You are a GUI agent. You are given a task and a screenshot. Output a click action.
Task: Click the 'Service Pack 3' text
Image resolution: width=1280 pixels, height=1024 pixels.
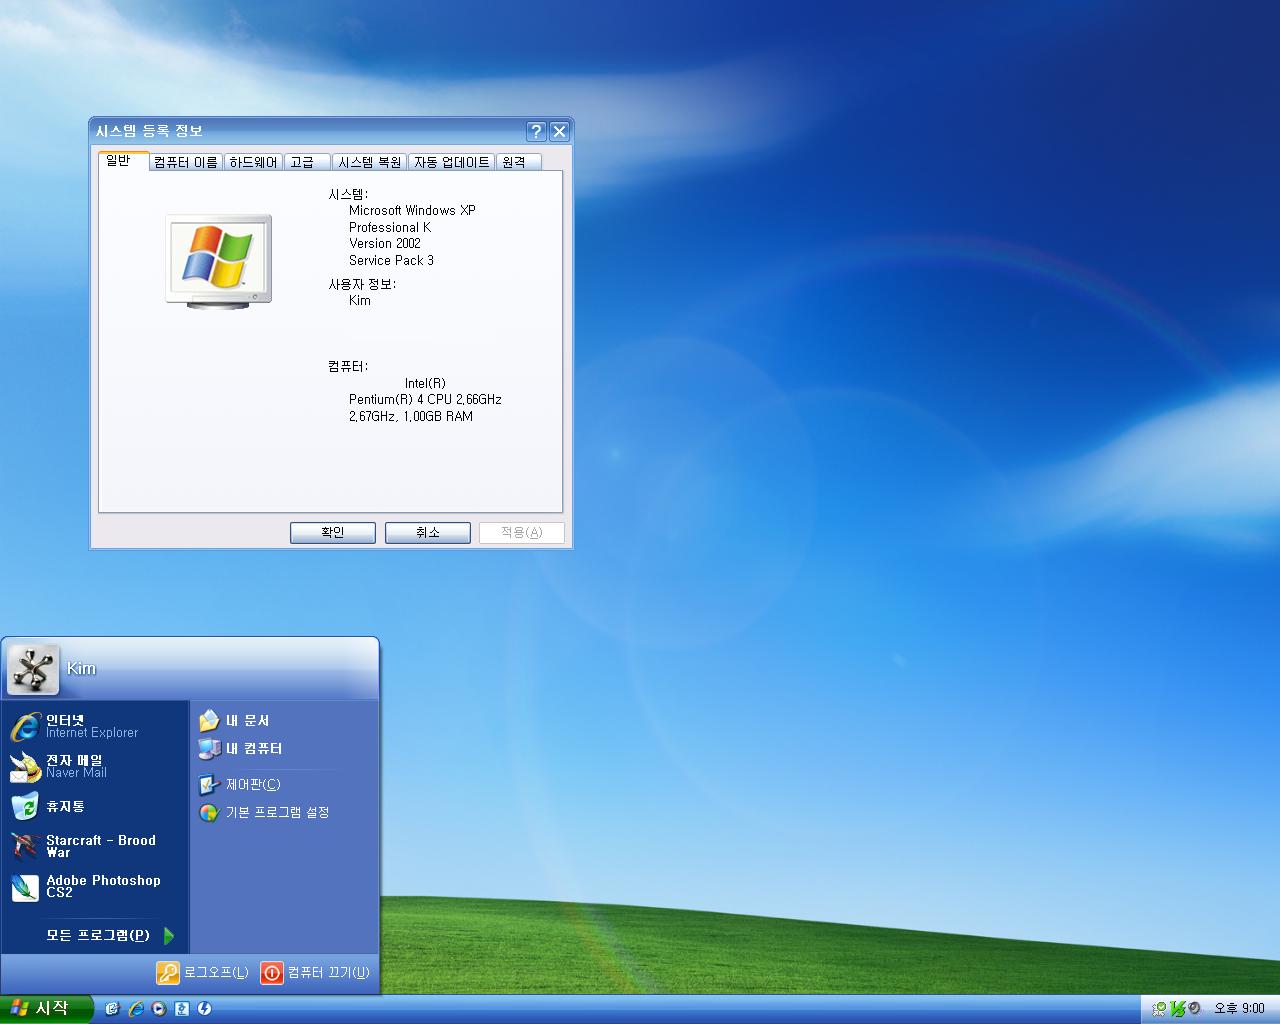(x=391, y=260)
